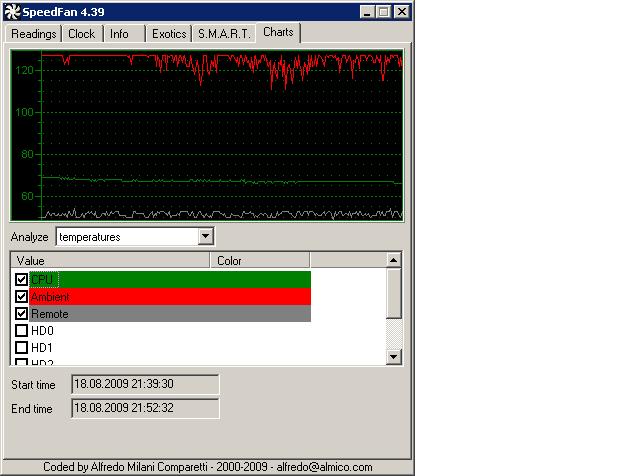
Task: Open the Info tab
Action: pos(124,34)
